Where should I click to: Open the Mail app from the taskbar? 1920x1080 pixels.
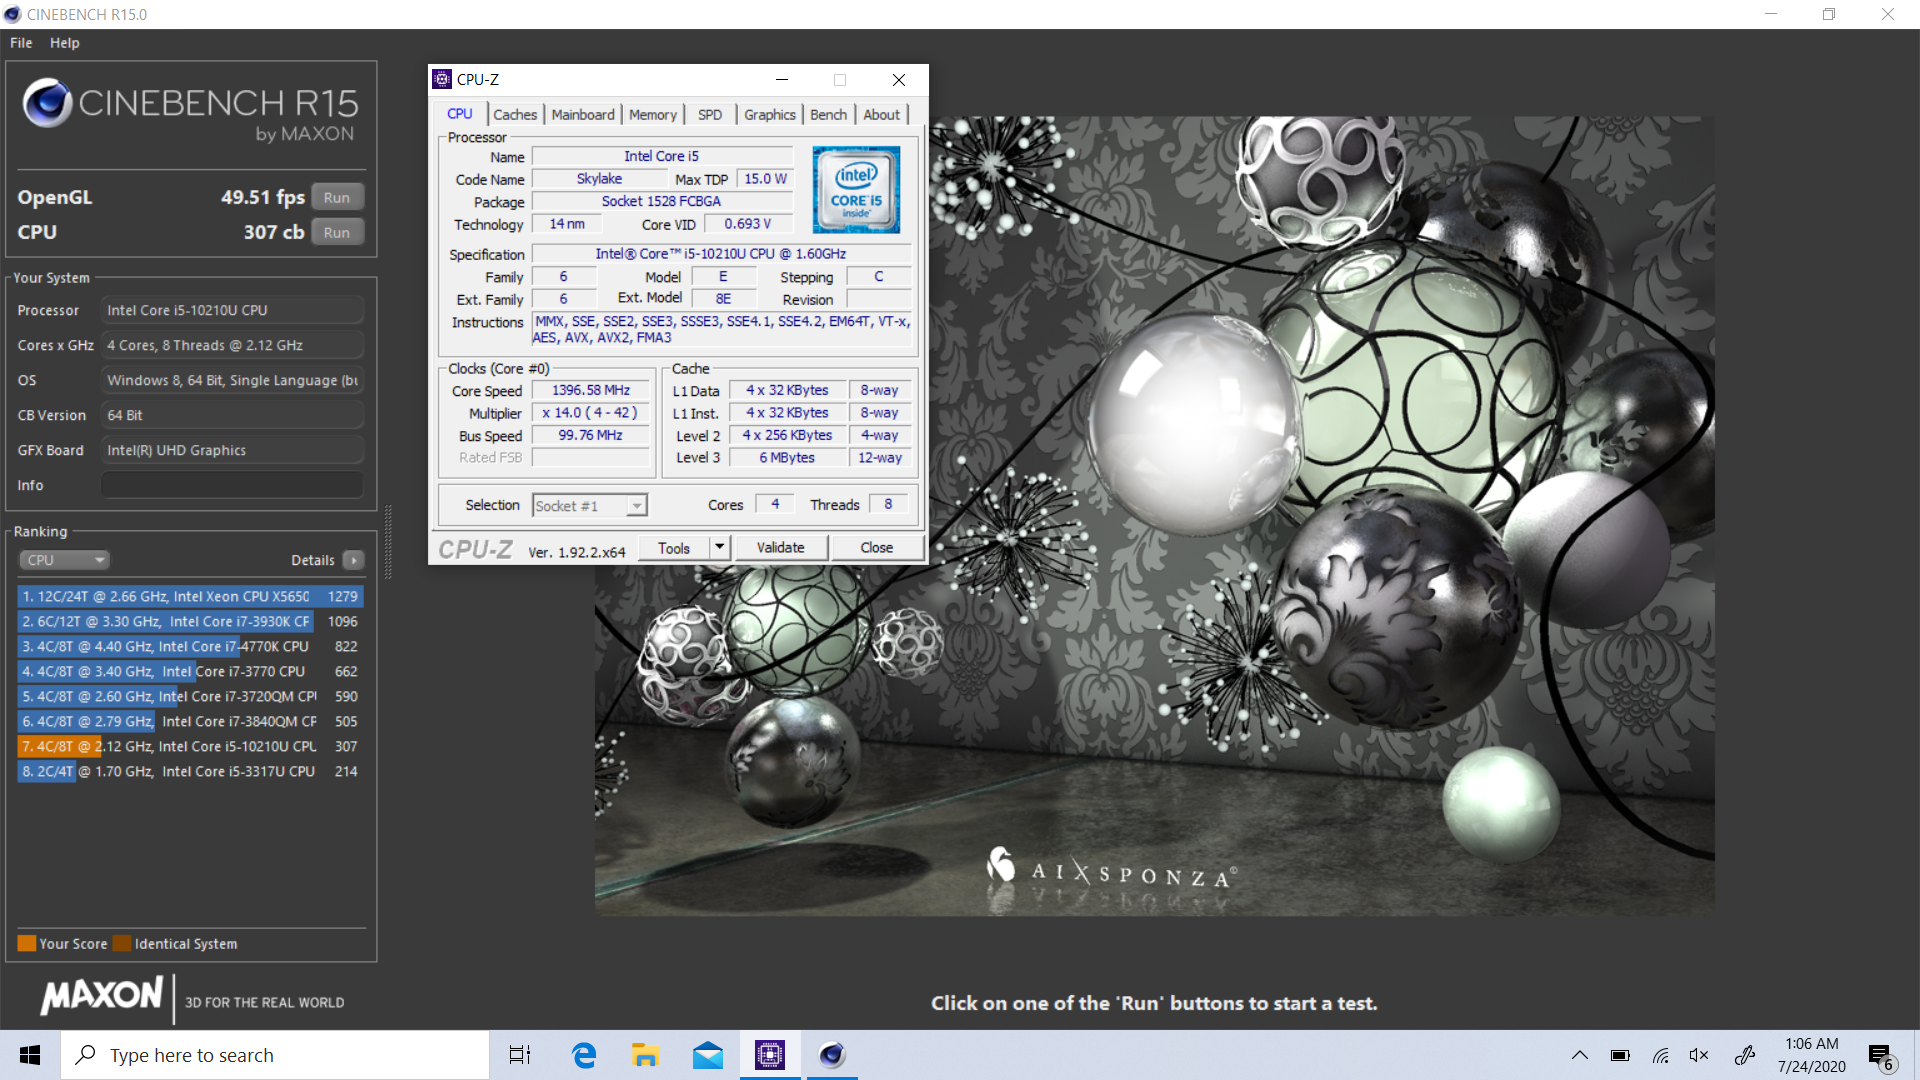708,1055
